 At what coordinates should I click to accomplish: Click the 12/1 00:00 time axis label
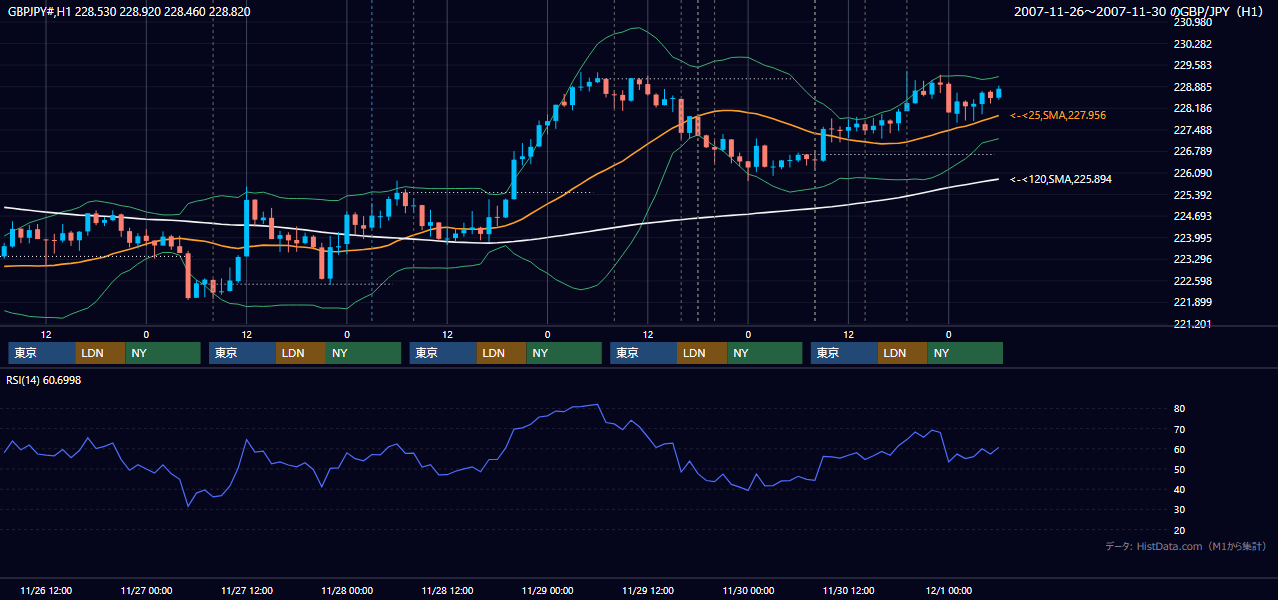click(949, 590)
